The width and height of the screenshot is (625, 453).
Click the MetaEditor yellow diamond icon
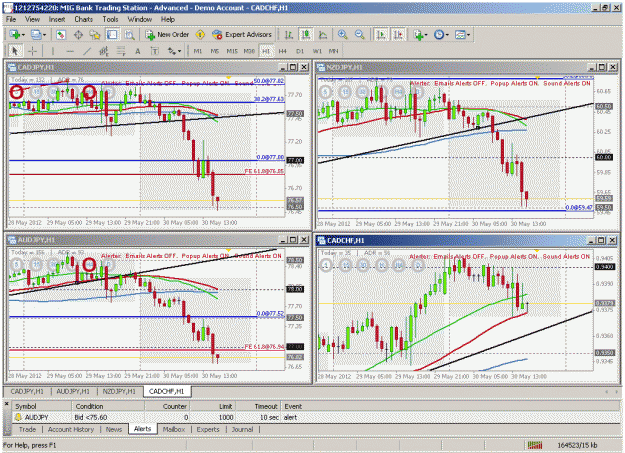coord(200,35)
